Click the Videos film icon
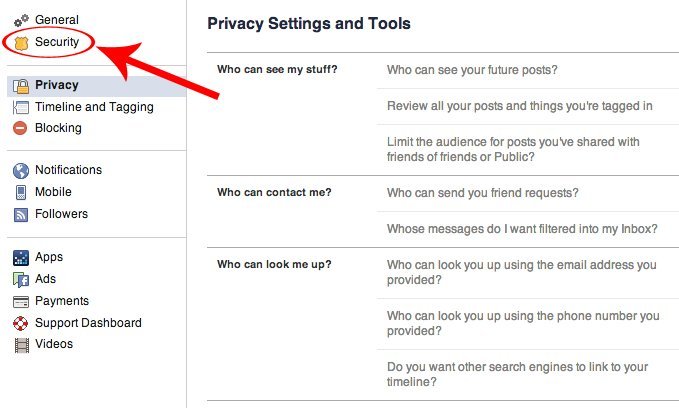This screenshot has height=408, width=679. coord(21,345)
